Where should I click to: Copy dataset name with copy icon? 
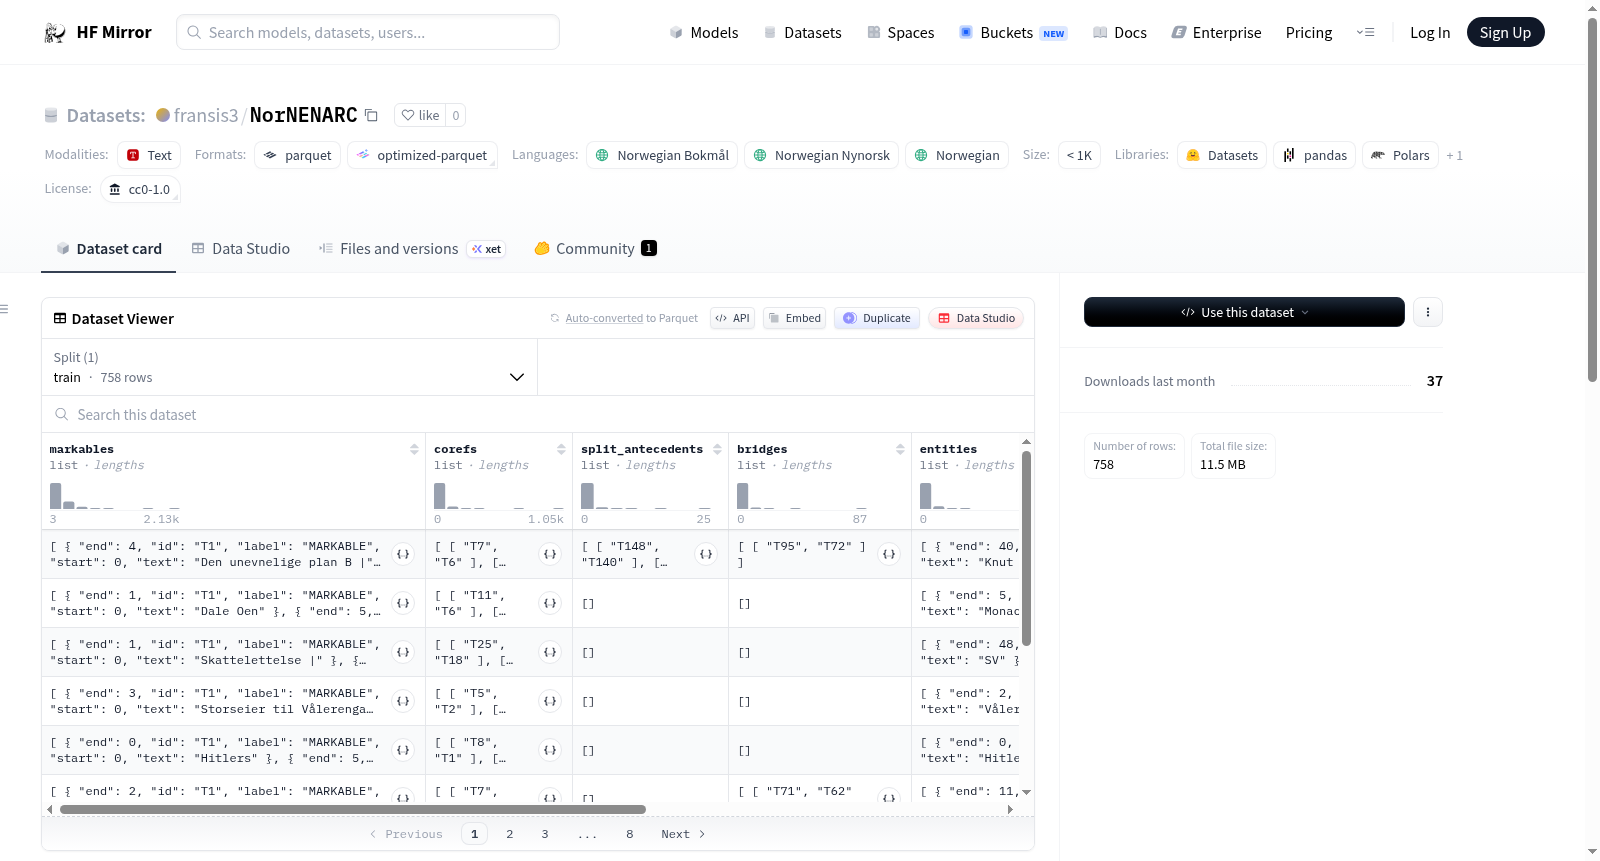(371, 115)
